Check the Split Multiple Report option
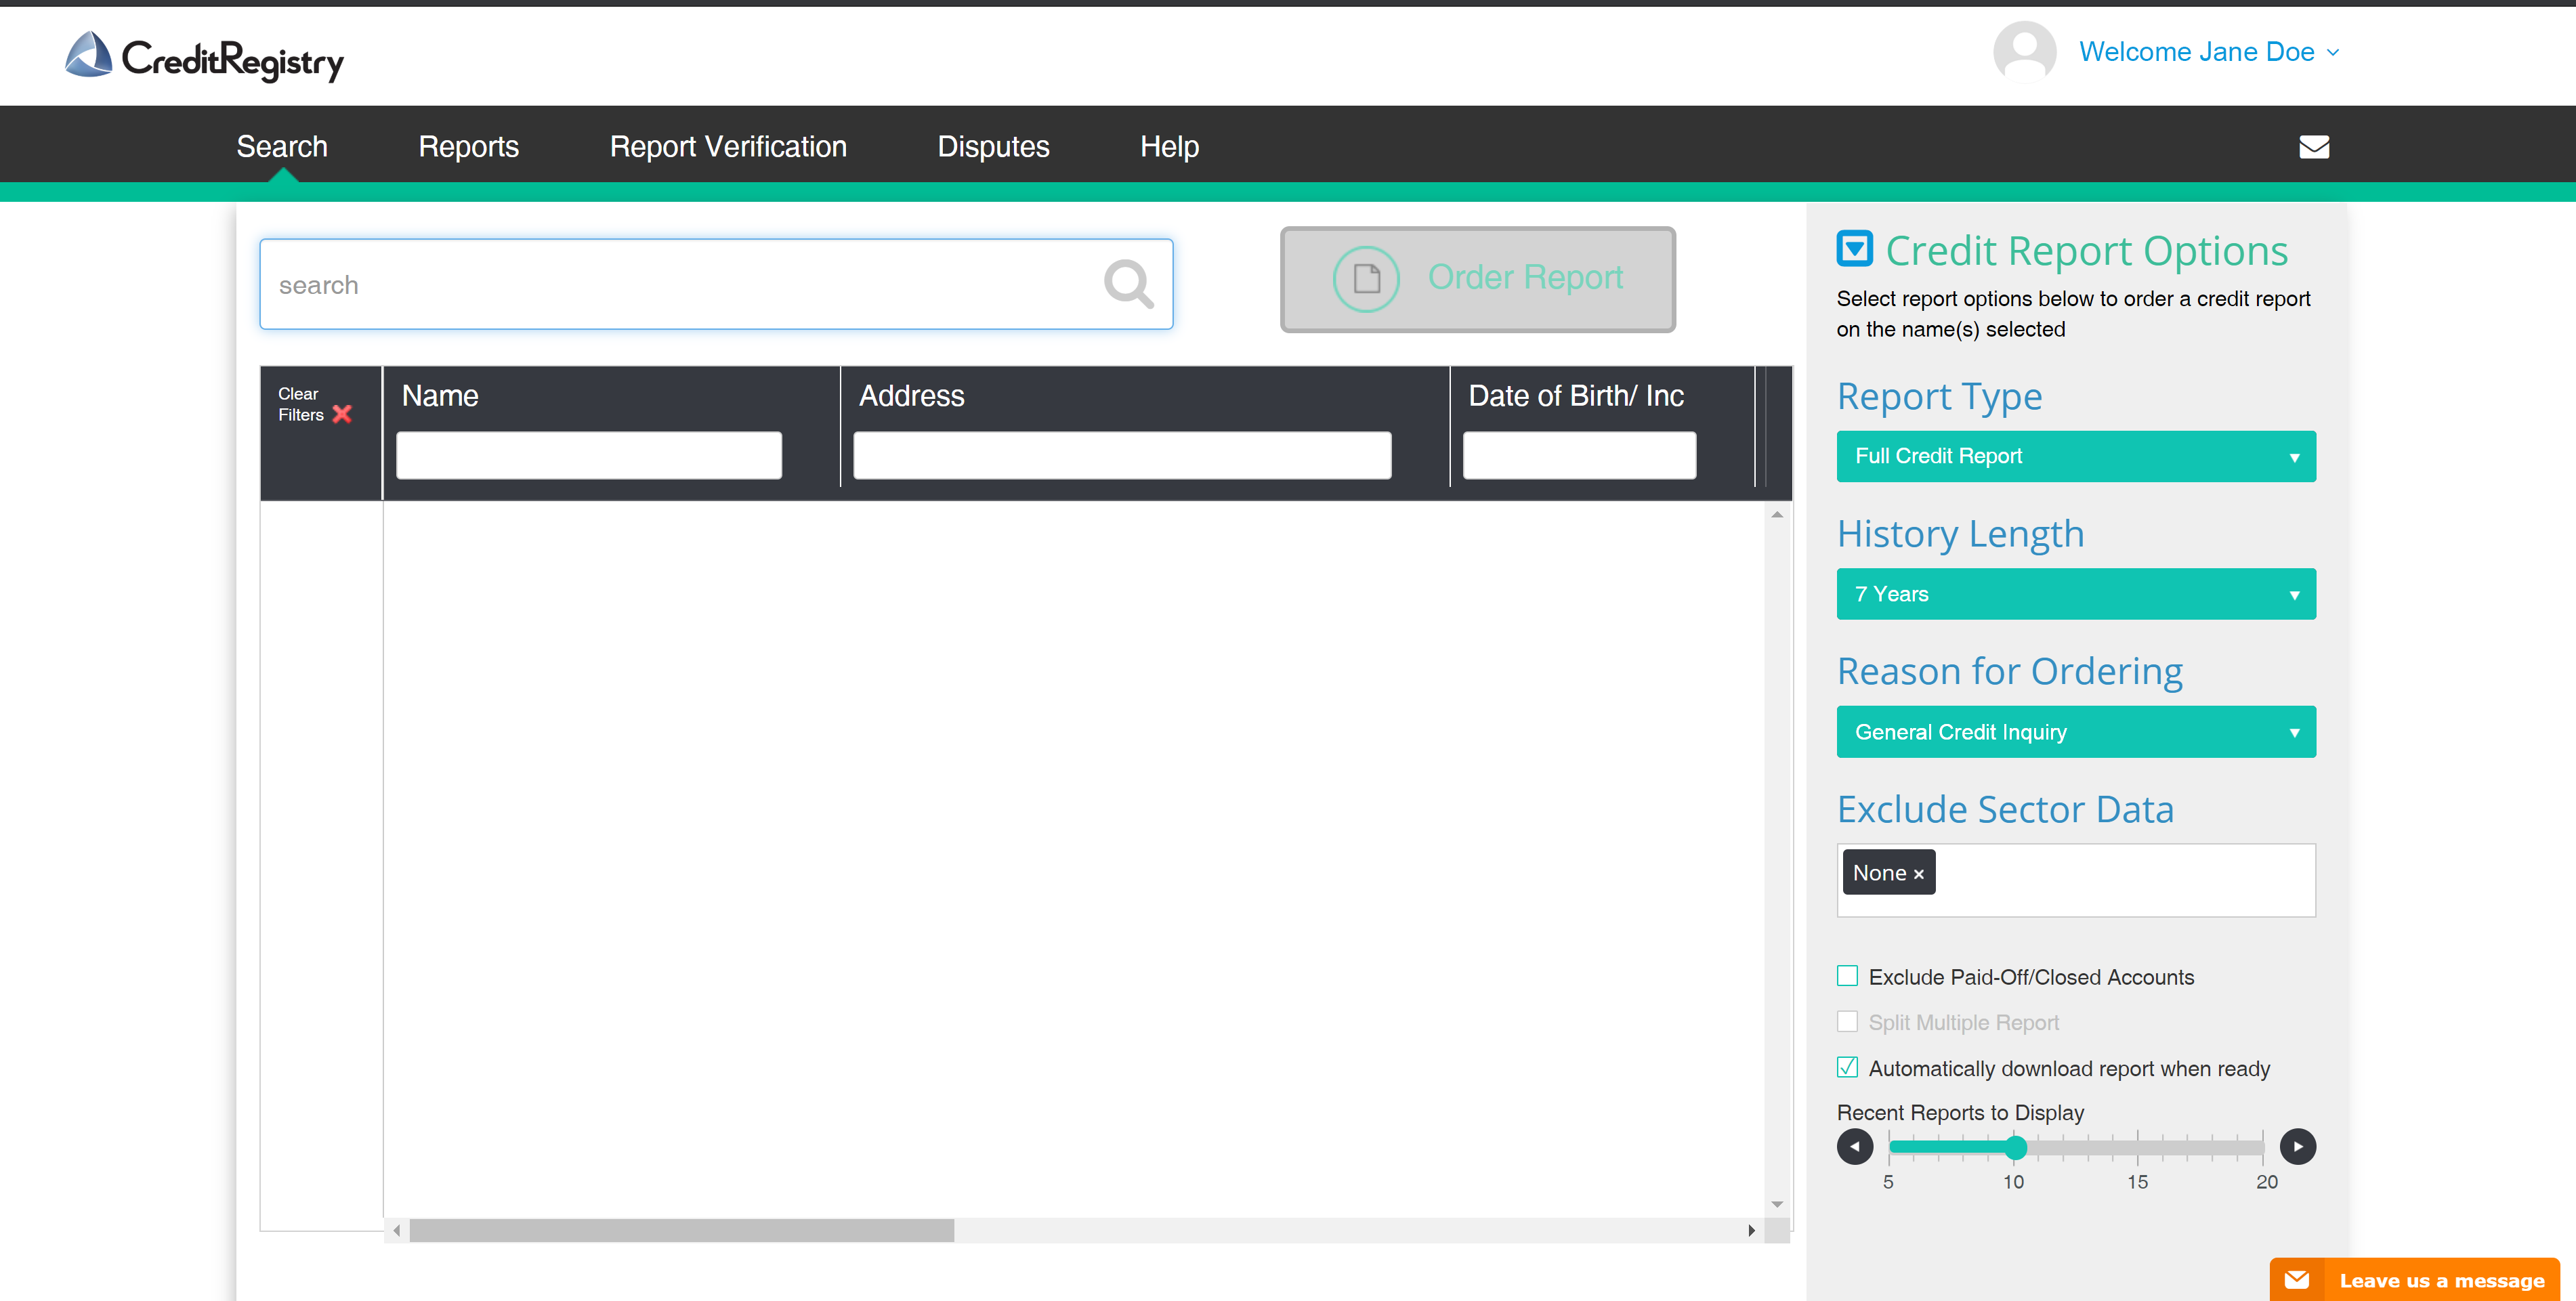This screenshot has height=1301, width=2576. pyautogui.click(x=1847, y=1022)
